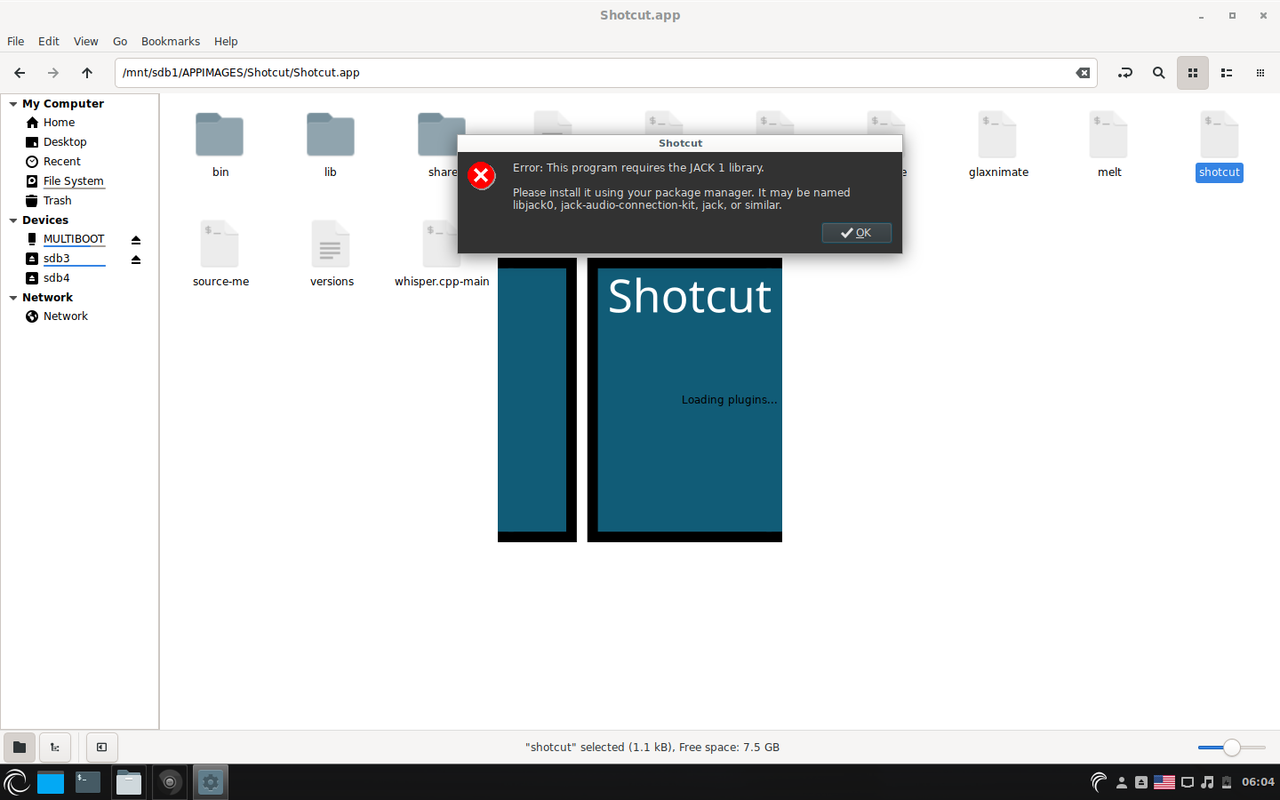Switch to icon grid view
The height and width of the screenshot is (800, 1280).
point(1192,73)
